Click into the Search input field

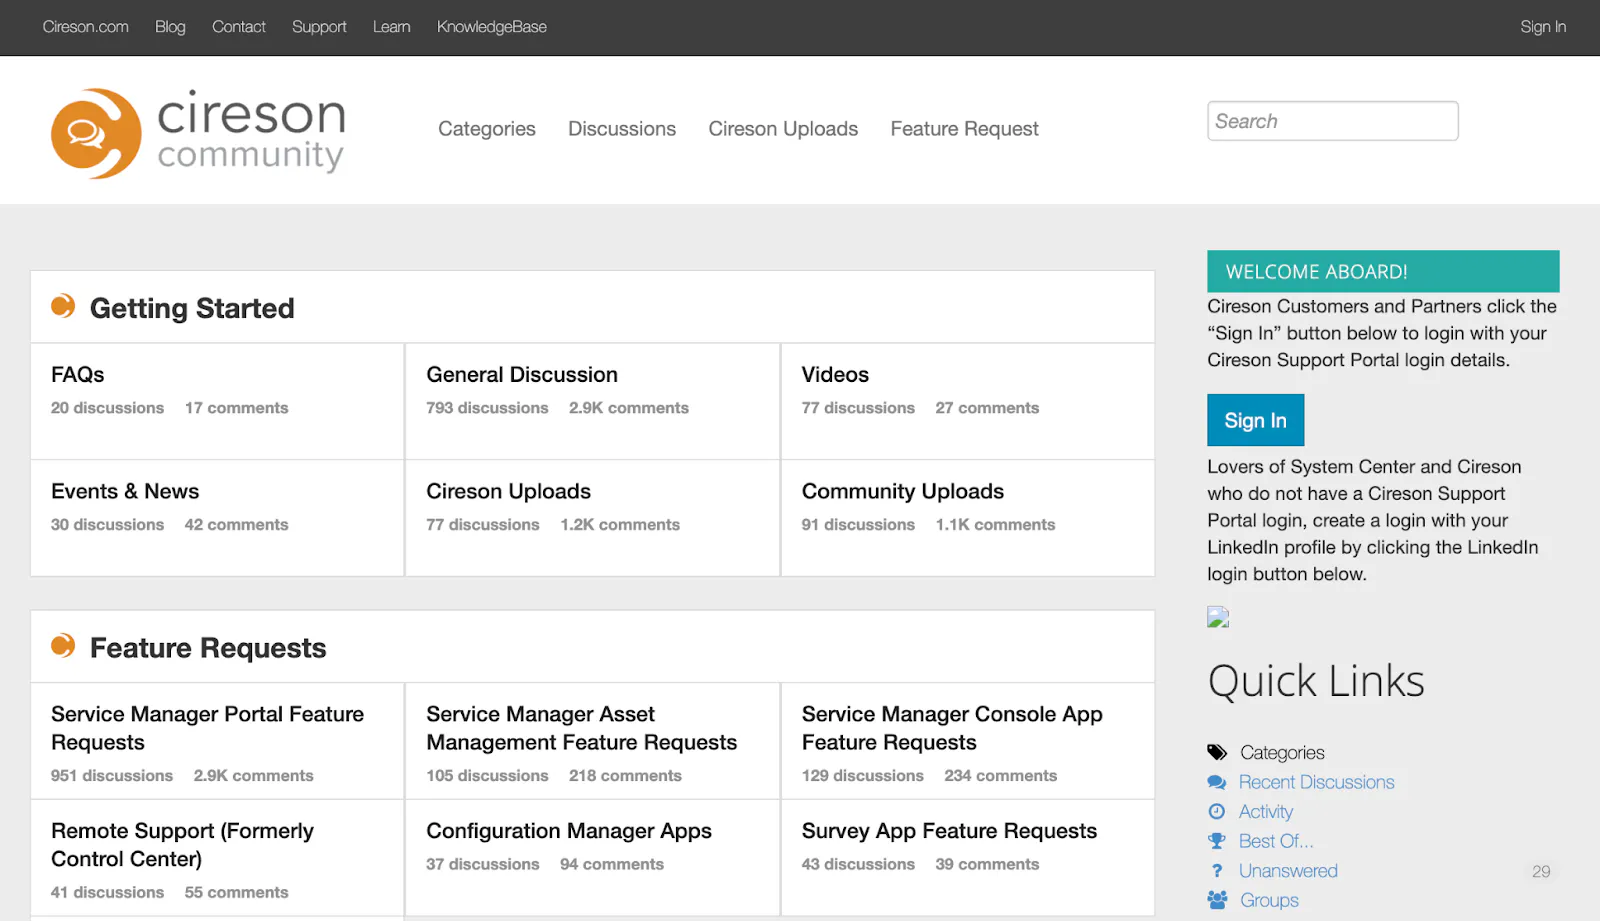click(1332, 121)
